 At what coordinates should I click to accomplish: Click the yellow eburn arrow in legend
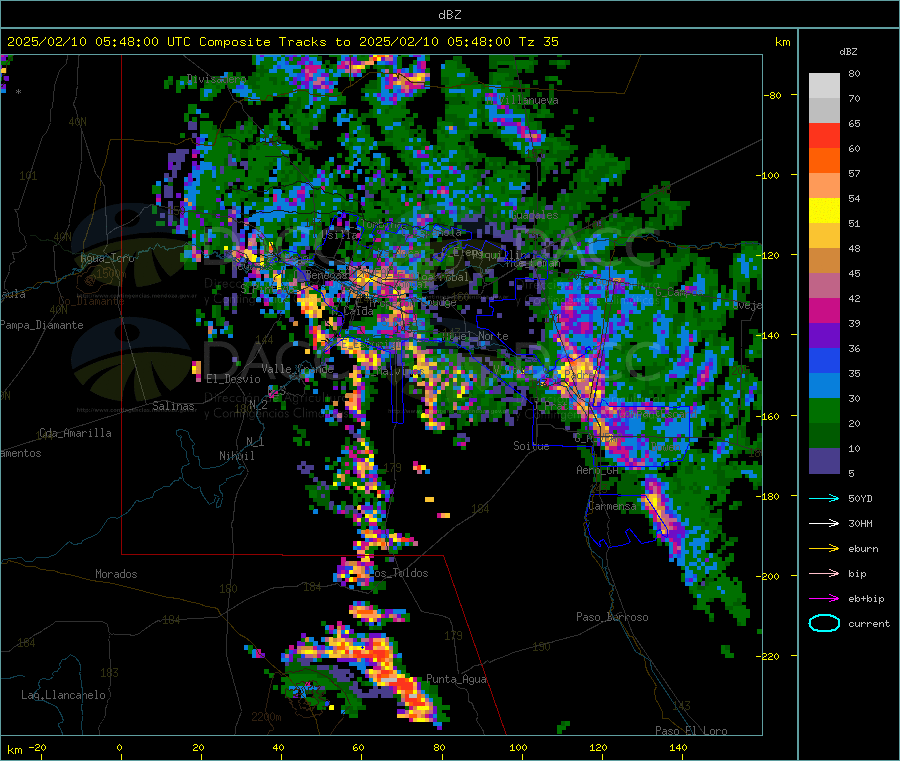coord(824,548)
